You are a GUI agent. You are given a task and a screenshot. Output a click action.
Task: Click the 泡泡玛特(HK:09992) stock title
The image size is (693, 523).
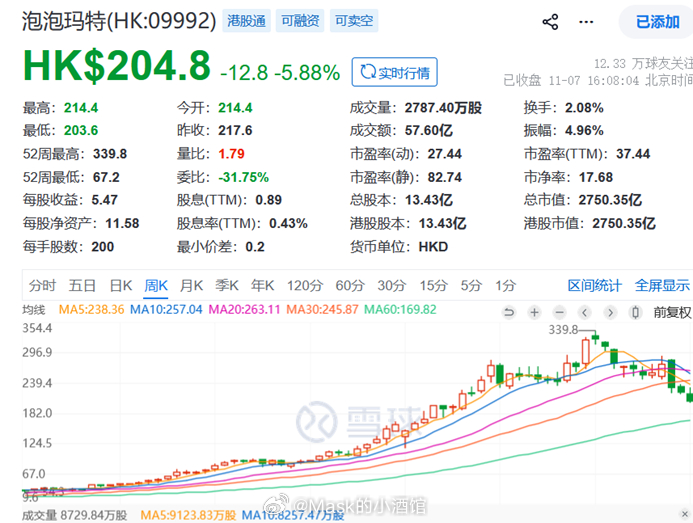119,21
